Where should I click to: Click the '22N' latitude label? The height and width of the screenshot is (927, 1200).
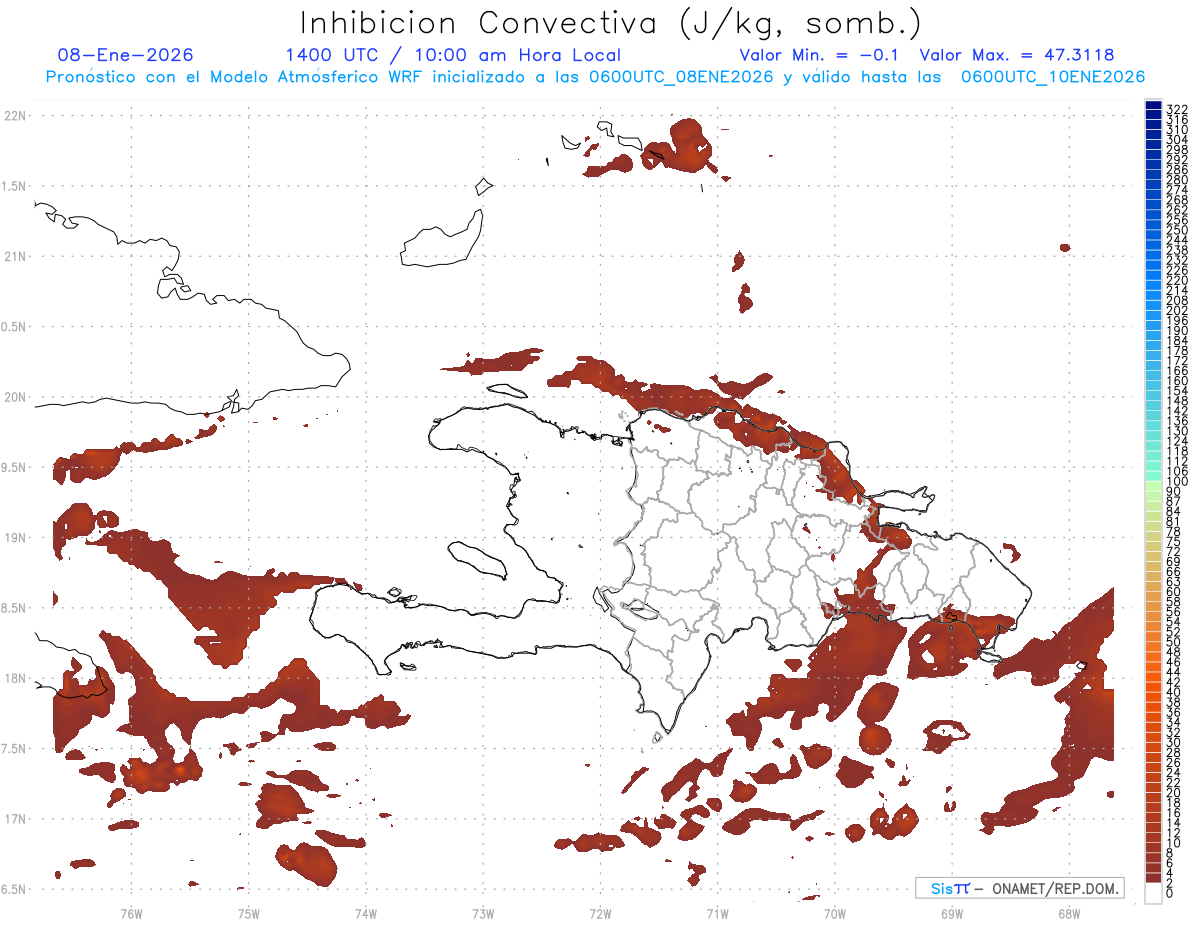pyautogui.click(x=16, y=116)
